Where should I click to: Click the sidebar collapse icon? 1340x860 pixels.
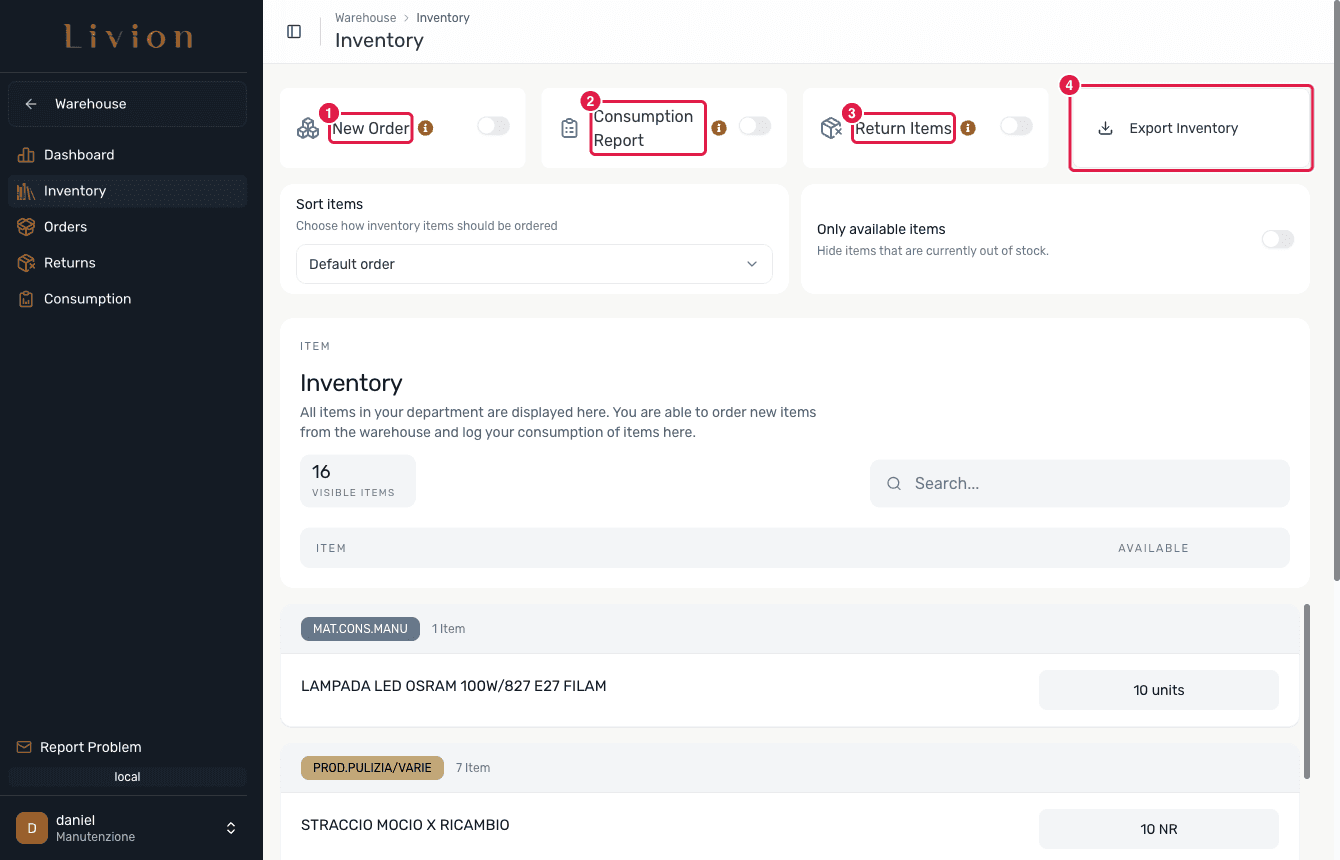click(294, 31)
